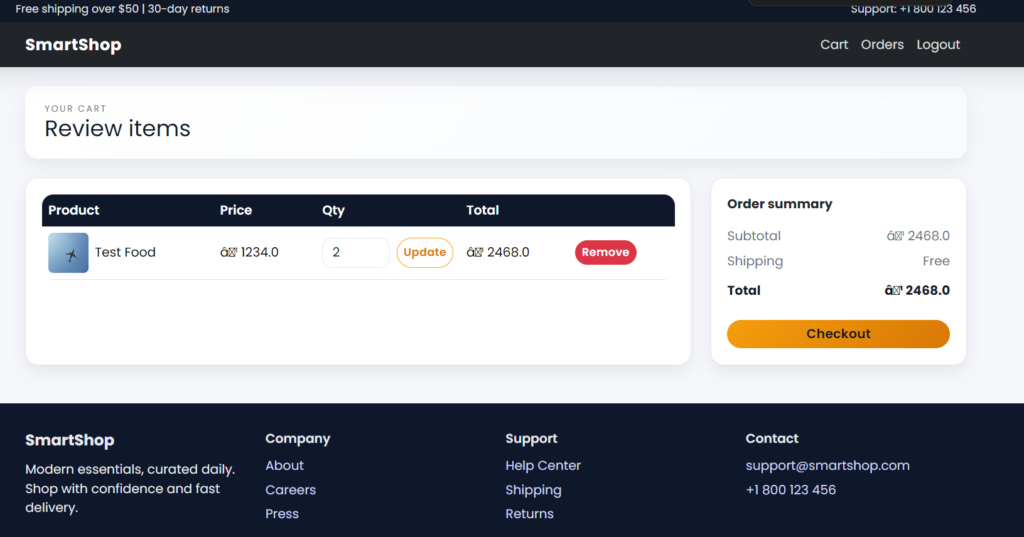This screenshot has width=1024, height=537.
Task: Click the unit price value 1234.0
Action: (x=249, y=252)
